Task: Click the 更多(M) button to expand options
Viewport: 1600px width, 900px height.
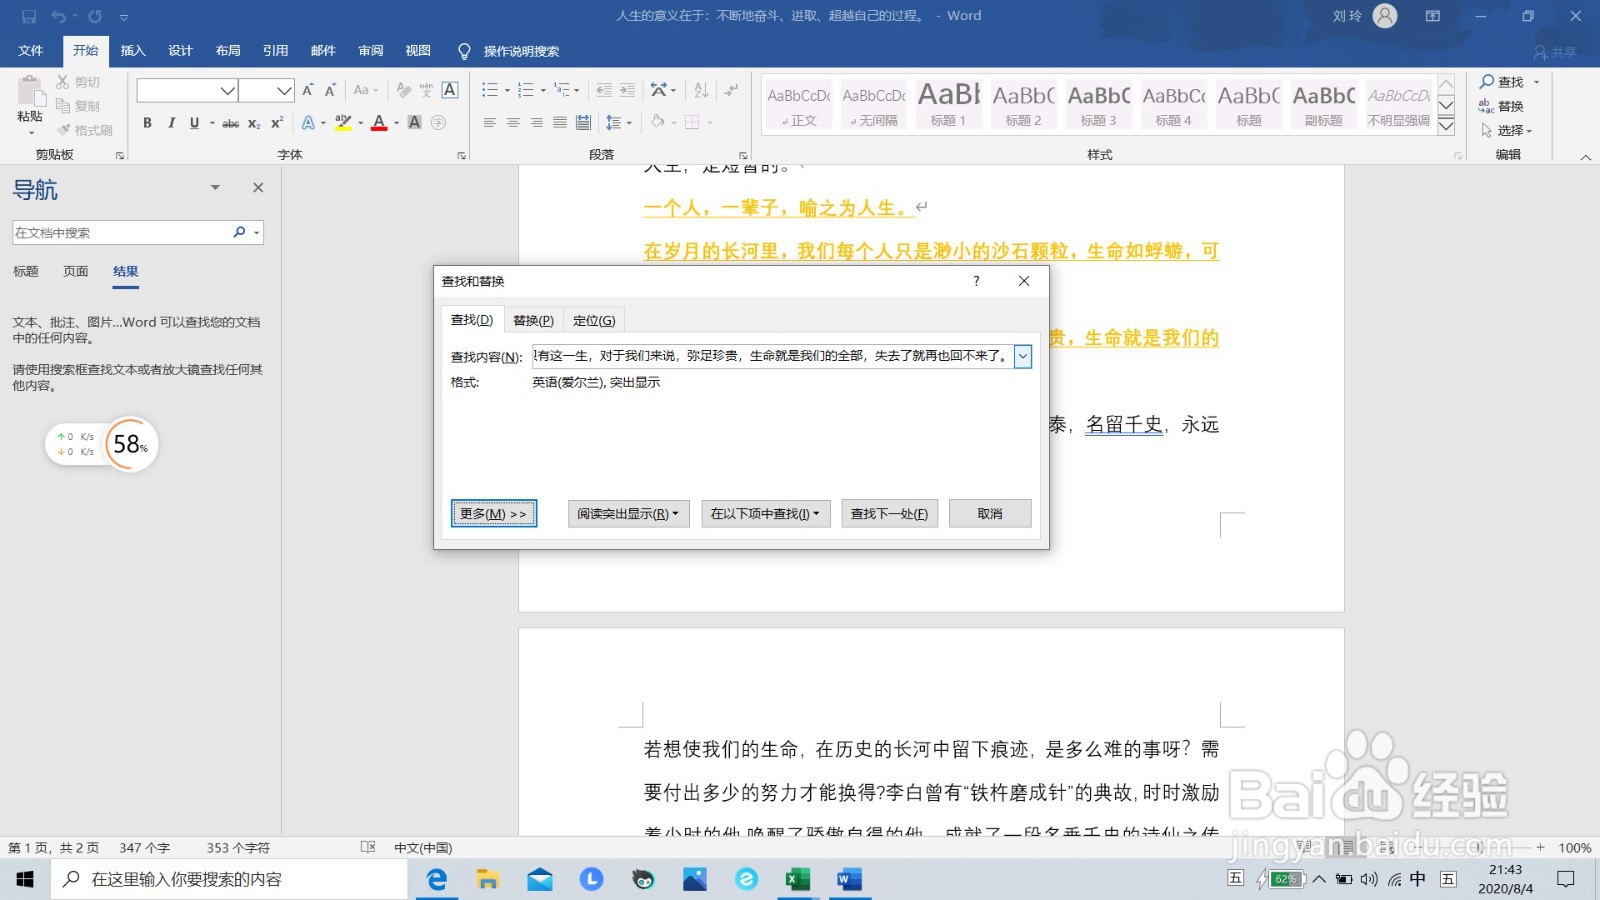Action: tap(493, 513)
